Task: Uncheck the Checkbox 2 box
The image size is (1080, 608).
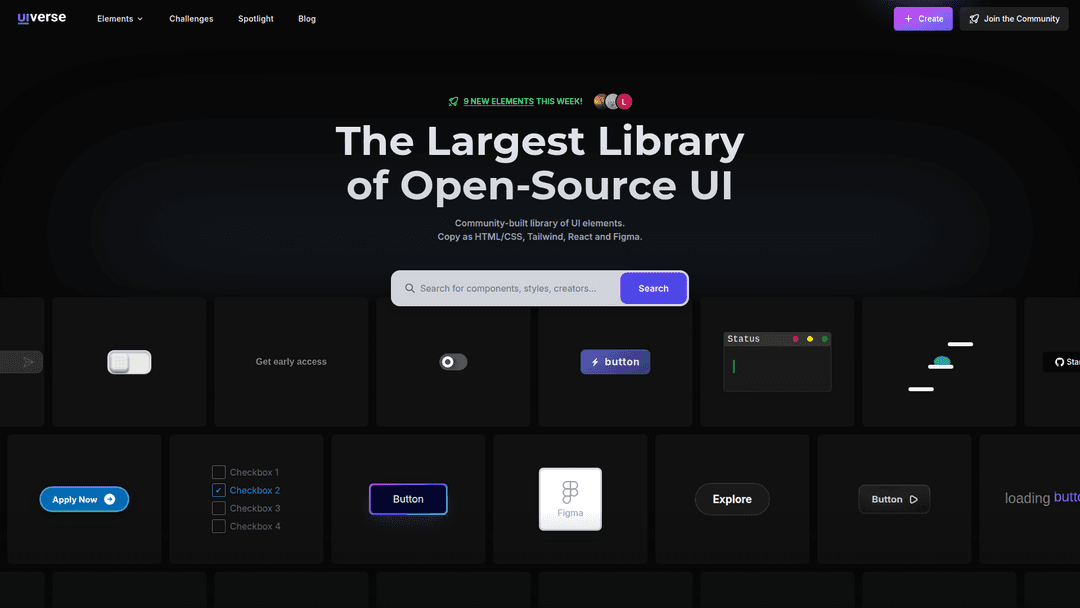Action: (219, 490)
